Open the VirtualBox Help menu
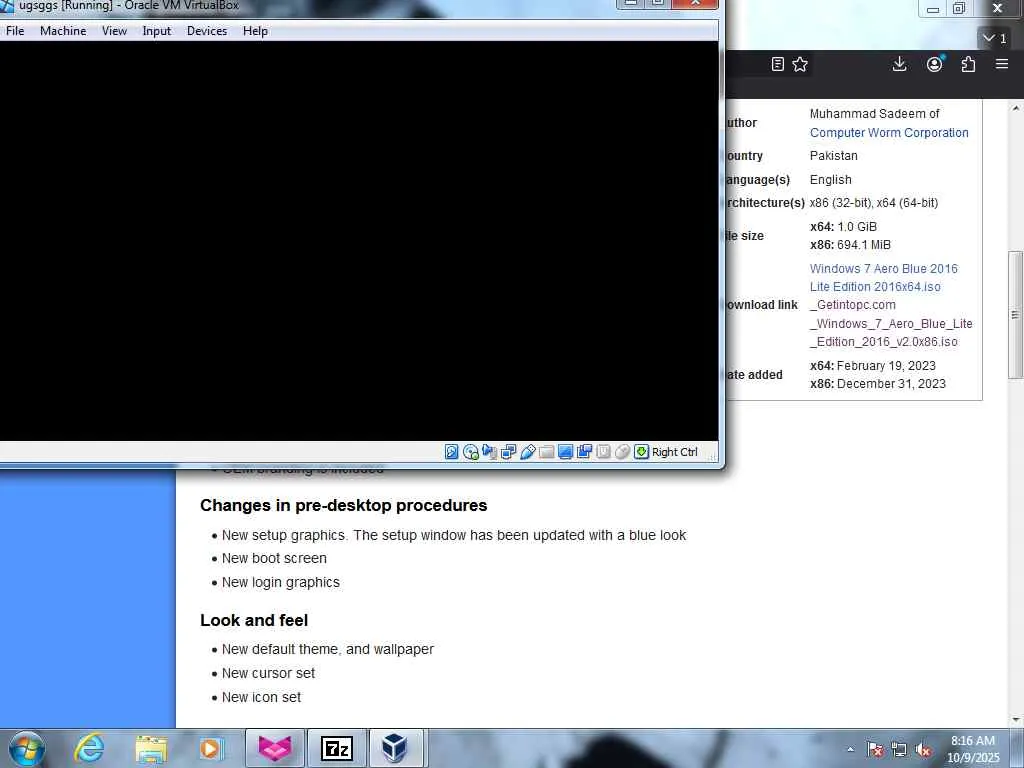 (x=255, y=31)
